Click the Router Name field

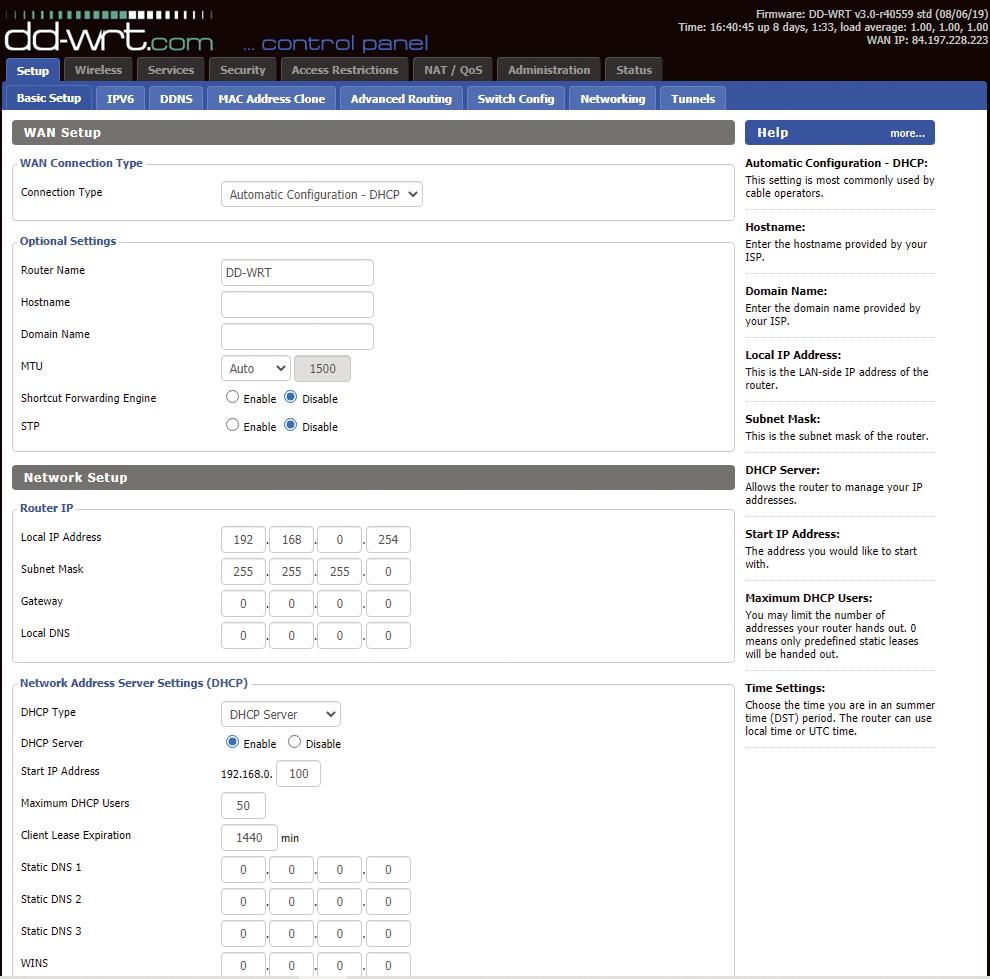[297, 273]
